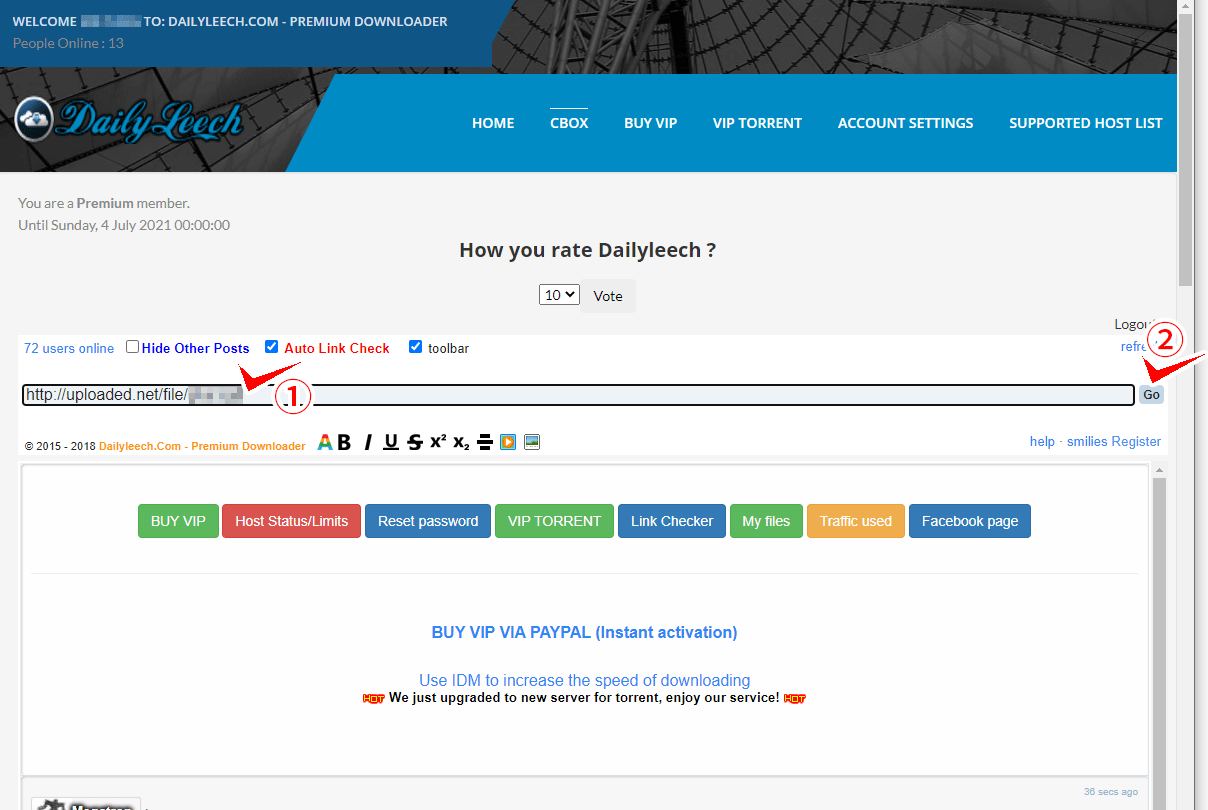Click Dailyleech.Com - Premium Downloader link

pyautogui.click(x=202, y=446)
